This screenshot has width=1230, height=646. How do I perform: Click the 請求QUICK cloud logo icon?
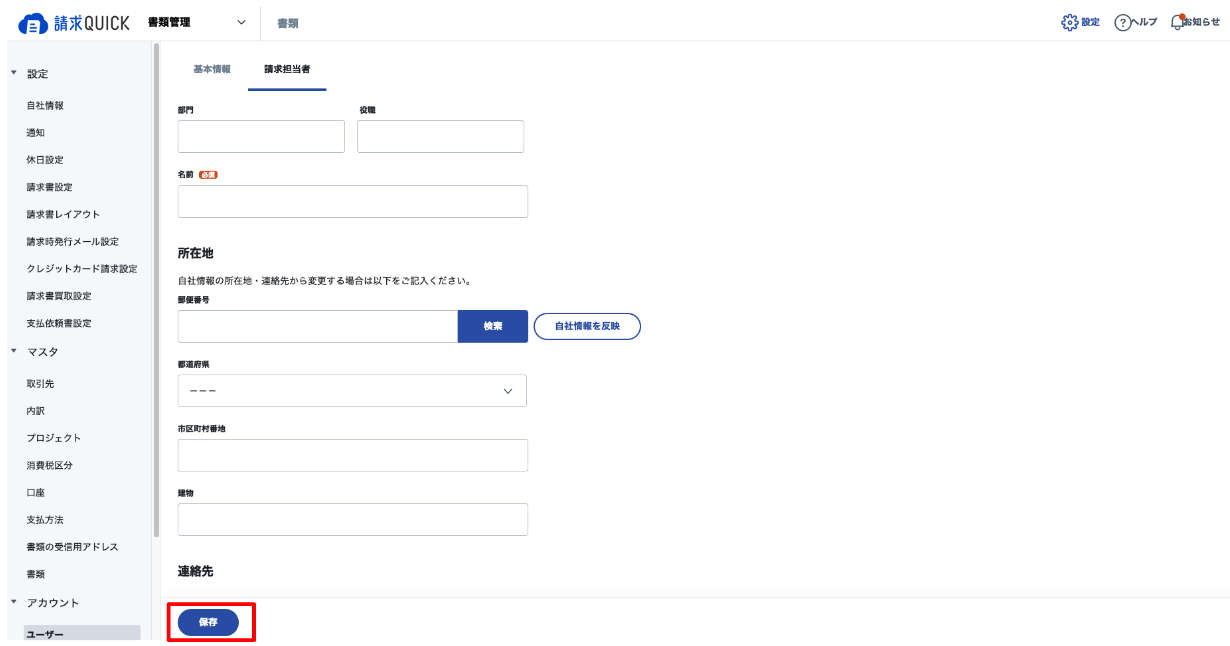click(32, 22)
